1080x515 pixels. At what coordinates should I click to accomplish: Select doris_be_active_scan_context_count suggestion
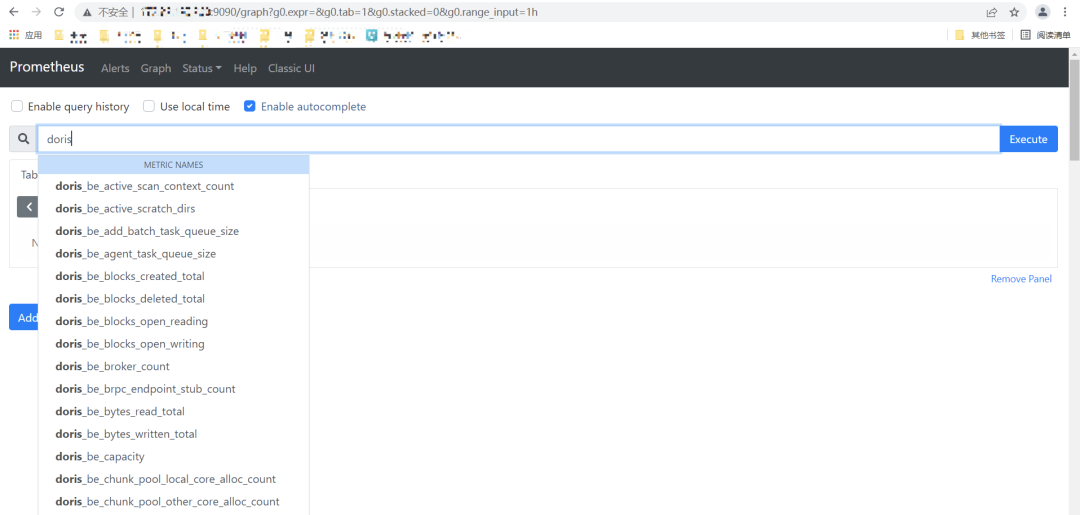[x=174, y=186]
